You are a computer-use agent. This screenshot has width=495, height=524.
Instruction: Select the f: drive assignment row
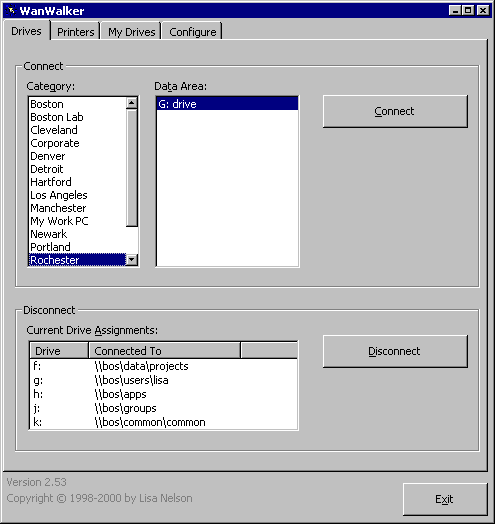coord(163,366)
